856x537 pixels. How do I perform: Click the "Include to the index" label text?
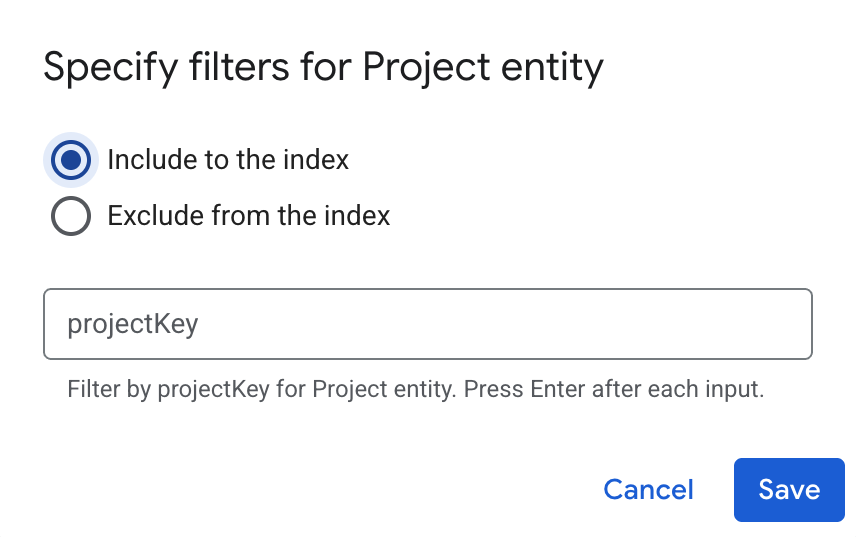coord(228,160)
